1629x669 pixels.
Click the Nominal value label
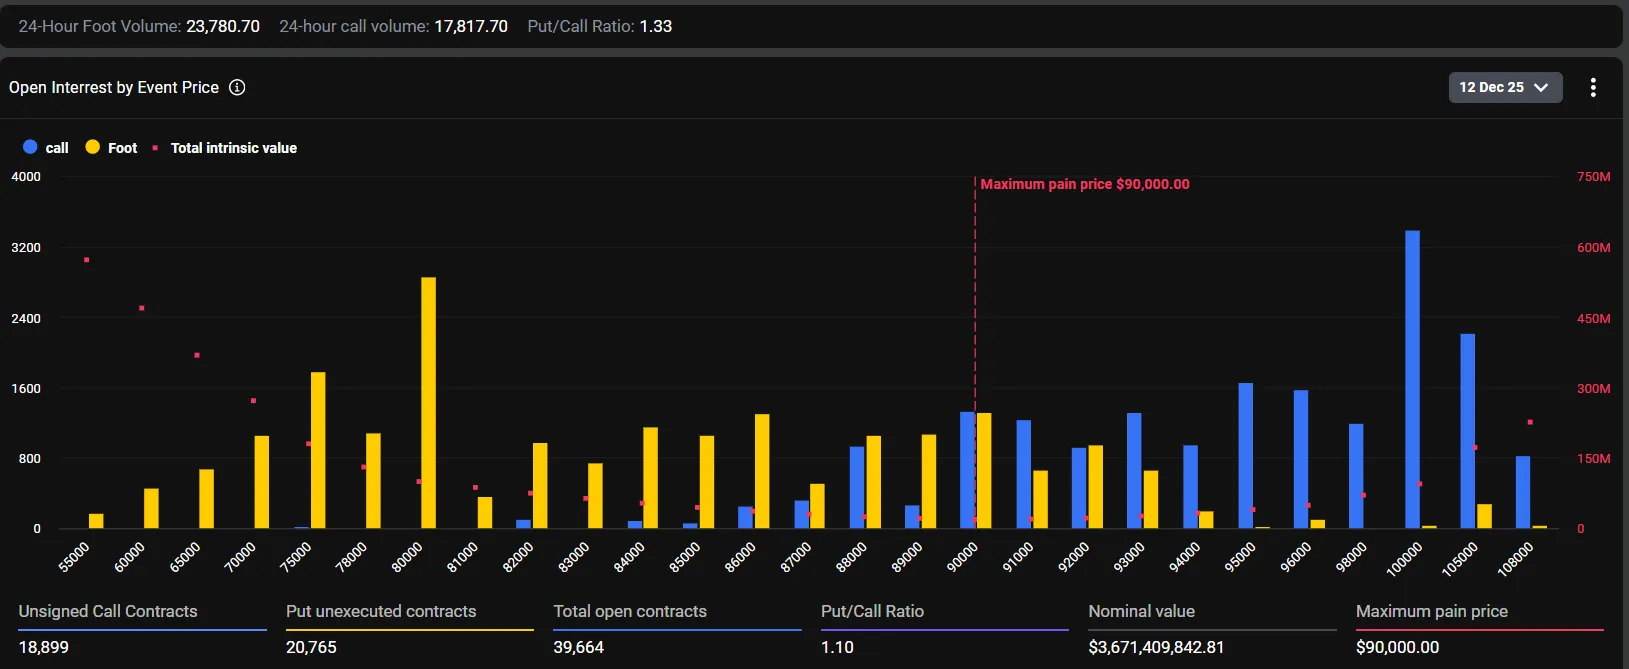pos(1141,611)
